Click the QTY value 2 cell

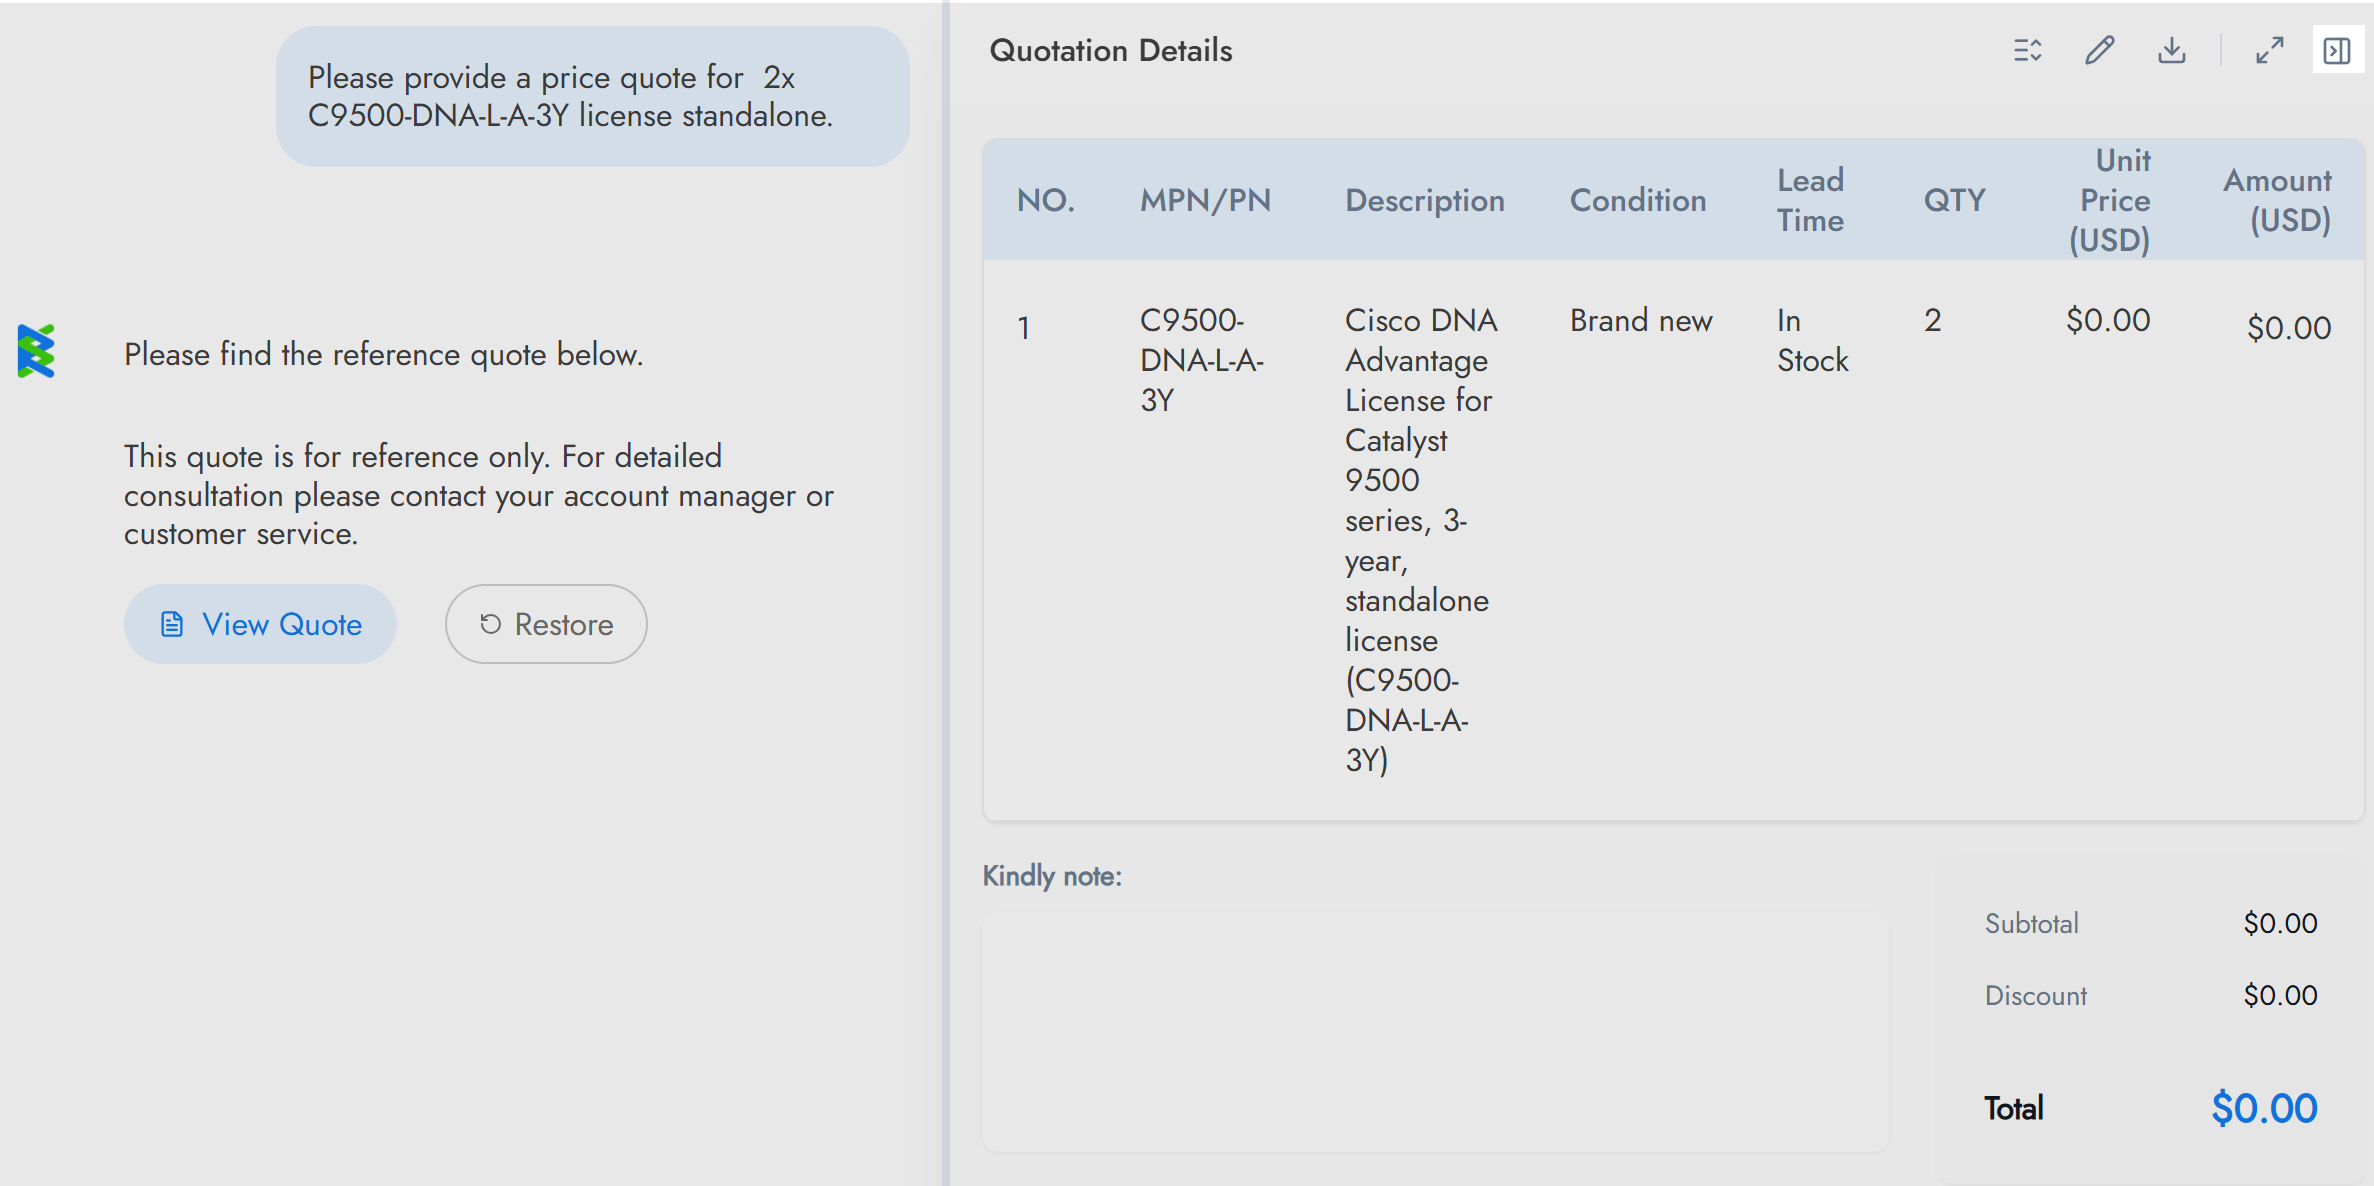coord(1932,320)
